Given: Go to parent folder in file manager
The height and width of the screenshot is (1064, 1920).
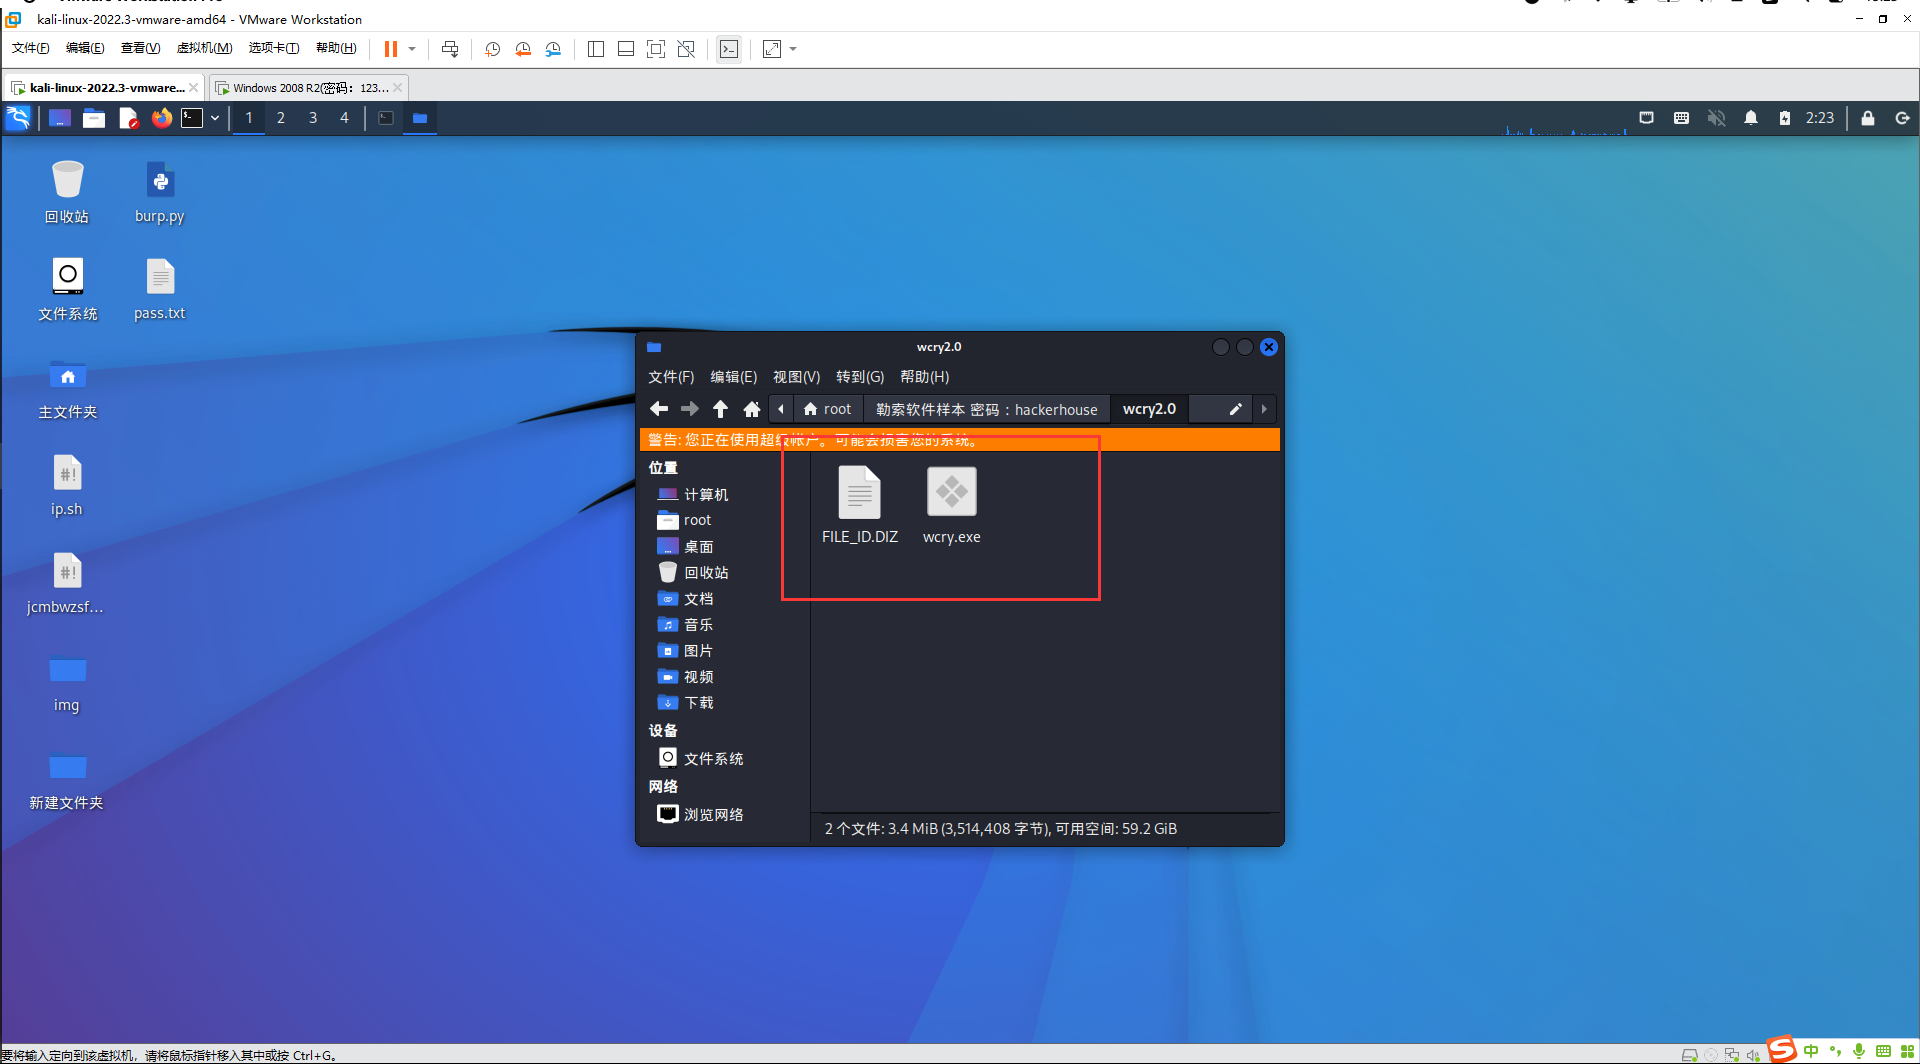Looking at the screenshot, I should pos(720,409).
